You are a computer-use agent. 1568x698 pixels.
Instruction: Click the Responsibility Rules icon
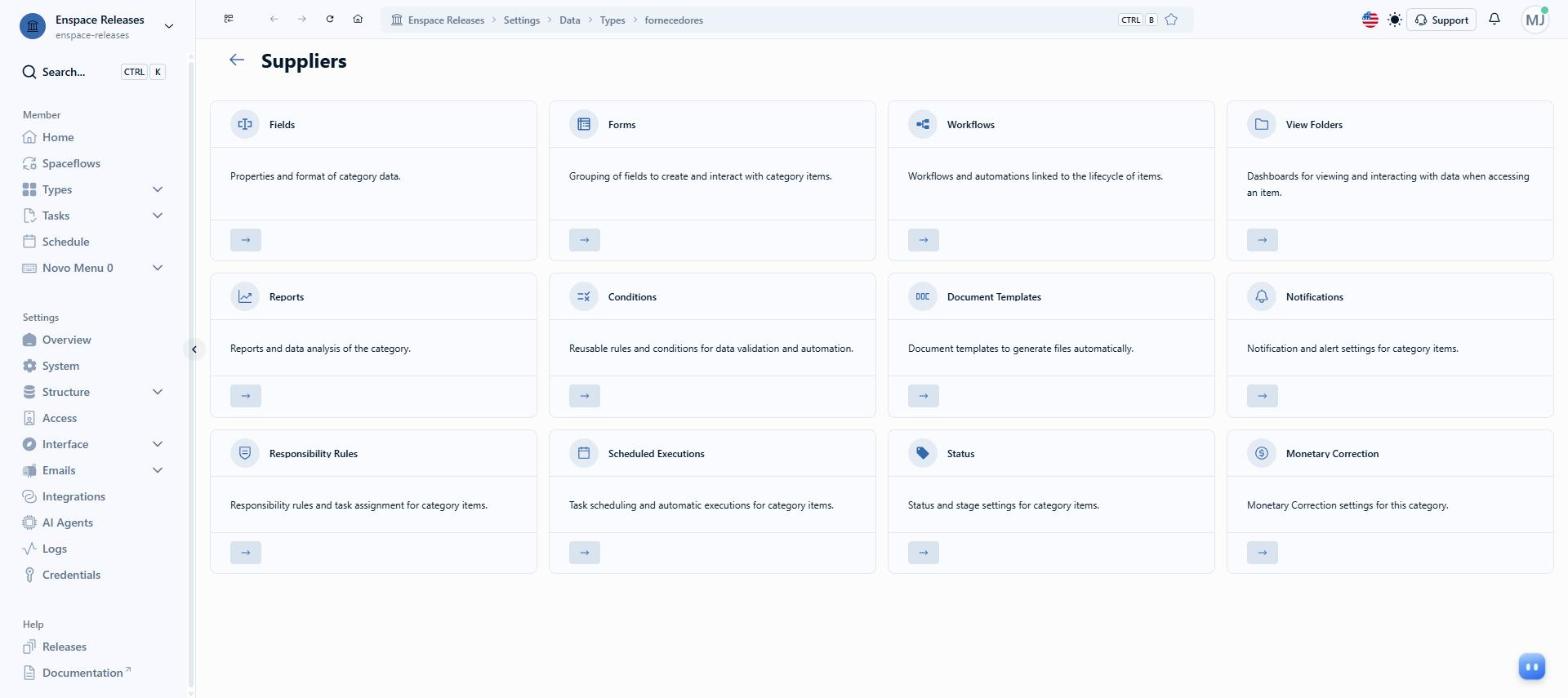pos(245,453)
